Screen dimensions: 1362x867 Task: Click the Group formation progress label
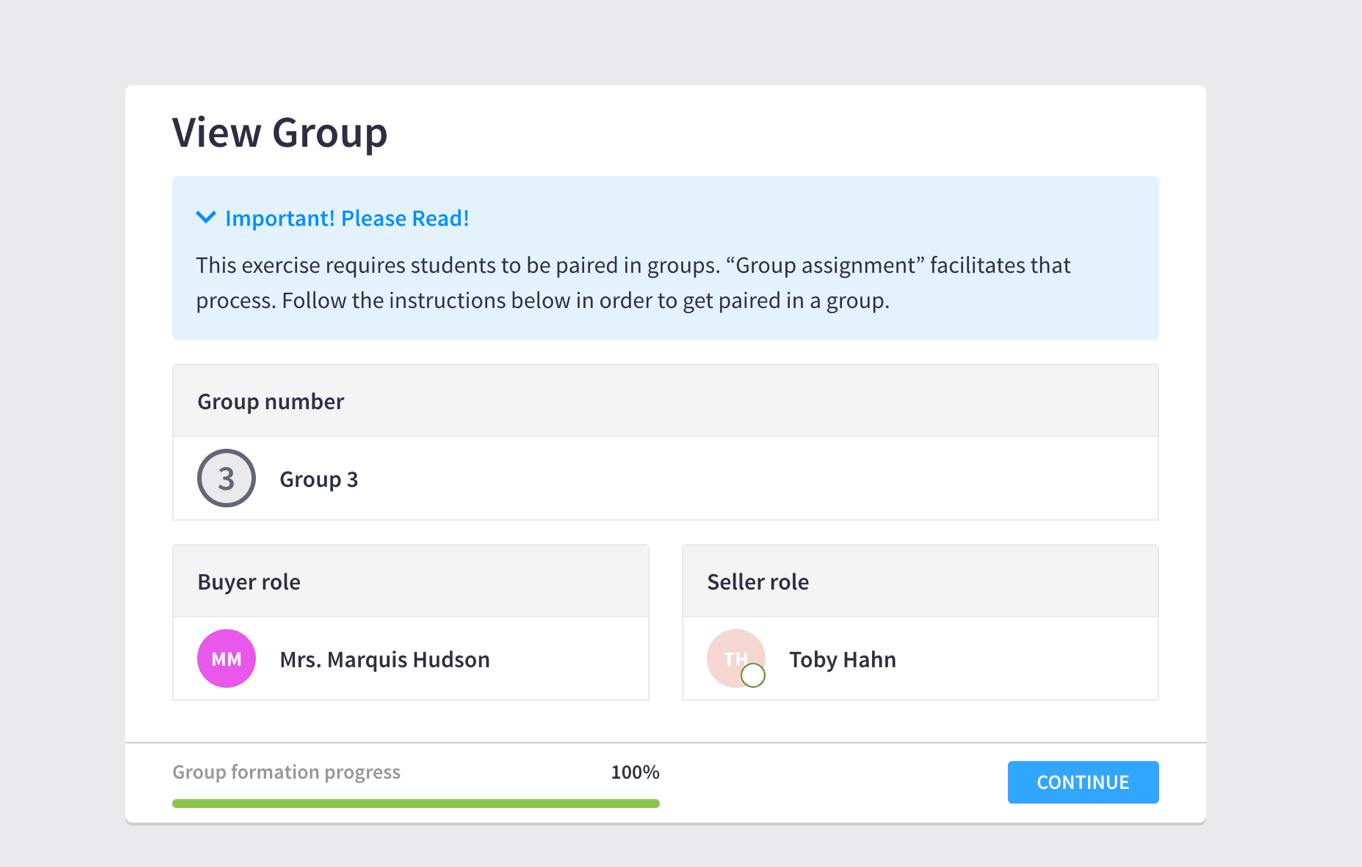pos(286,772)
